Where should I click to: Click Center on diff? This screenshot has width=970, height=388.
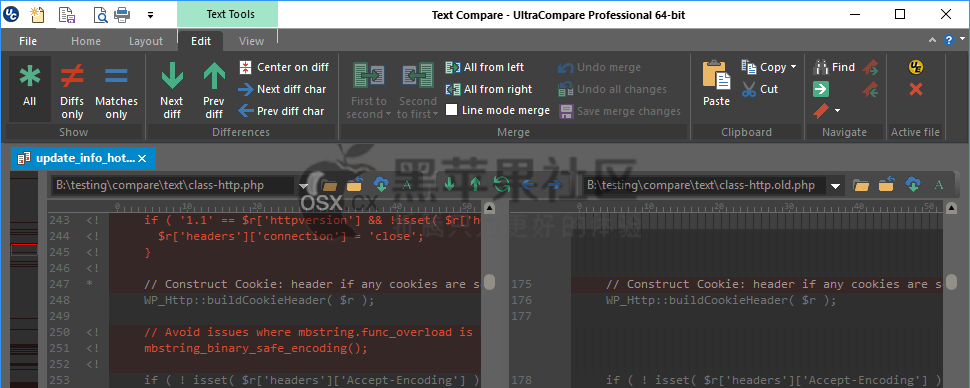284,67
